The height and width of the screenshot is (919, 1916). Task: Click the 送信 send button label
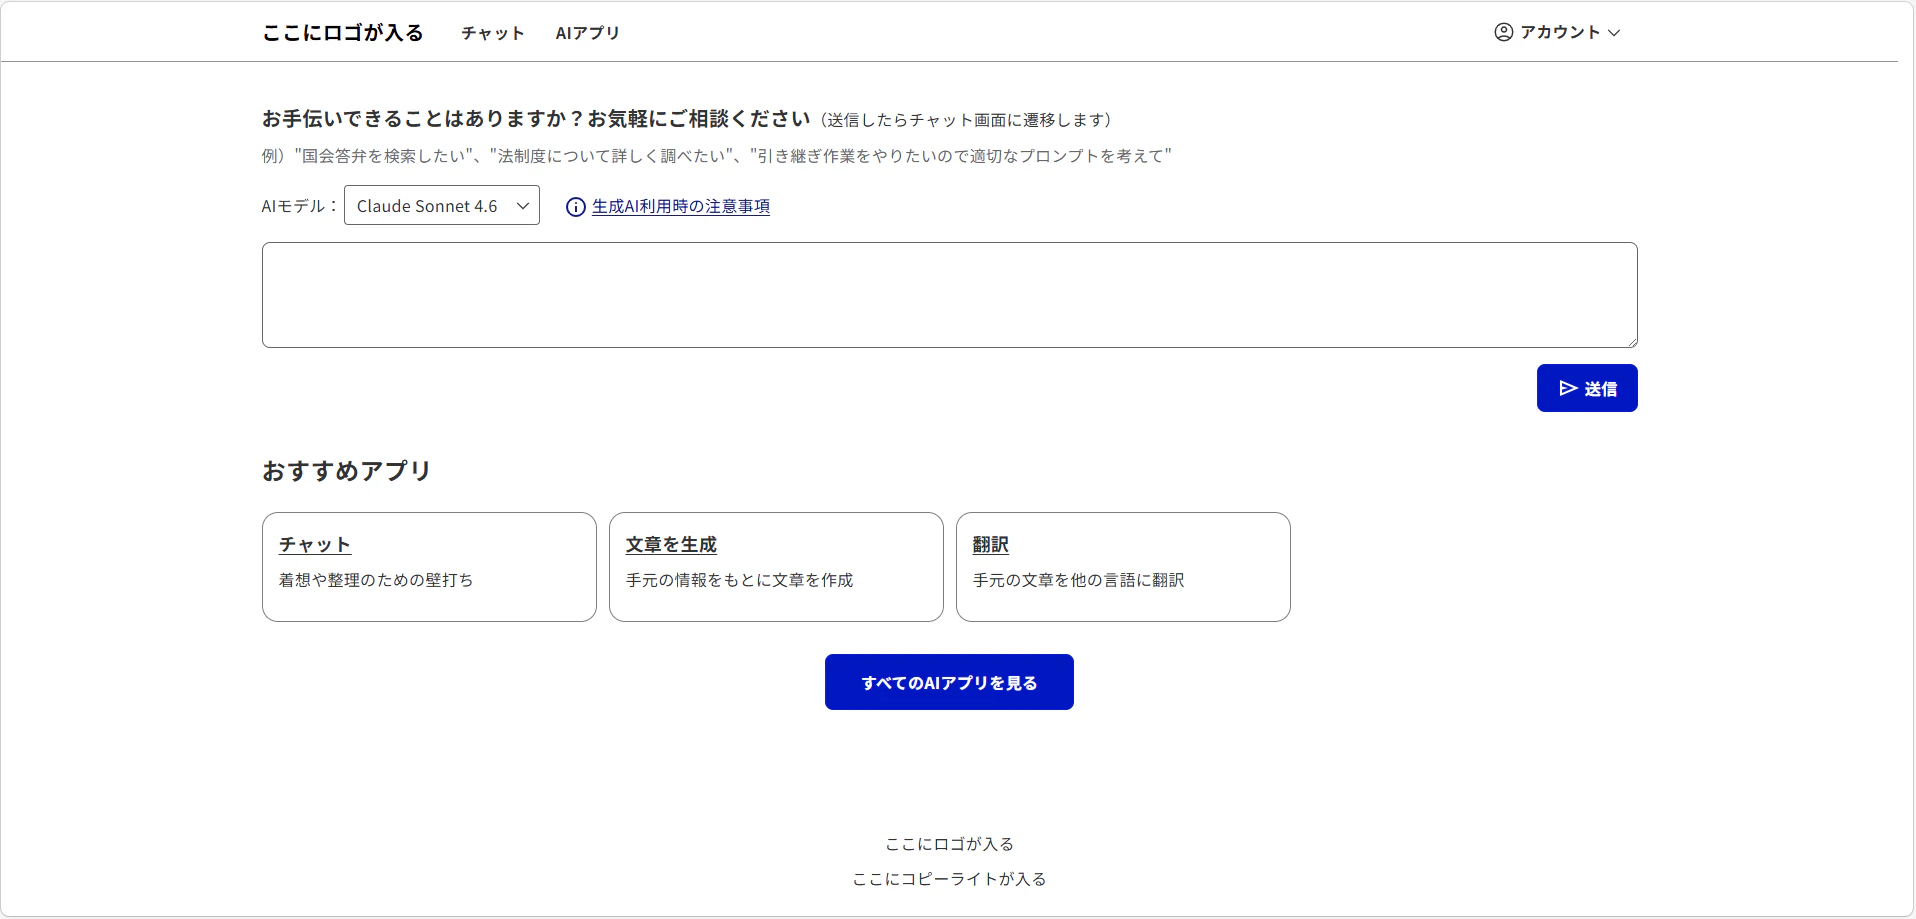click(x=1601, y=389)
